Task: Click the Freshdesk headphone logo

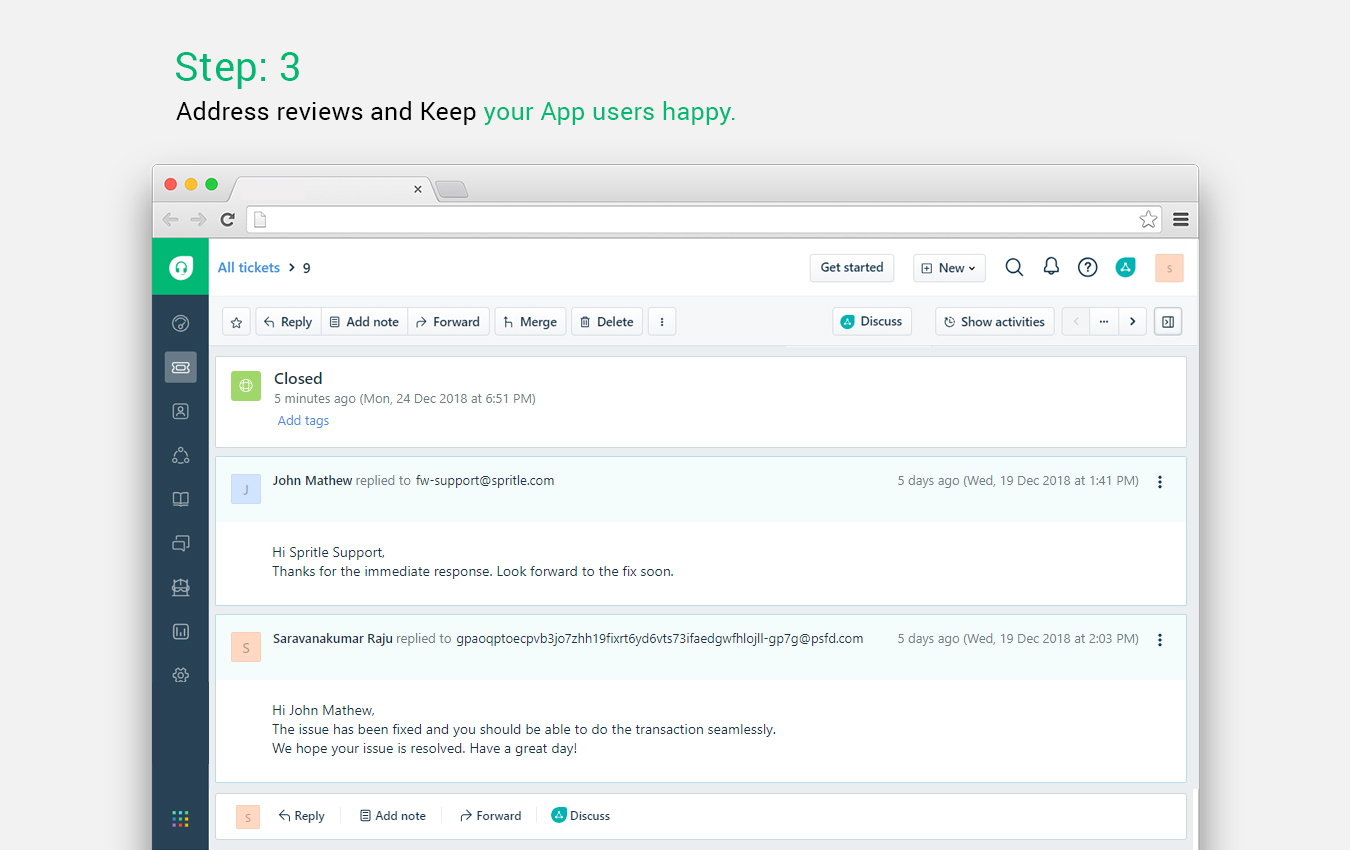Action: click(x=181, y=267)
